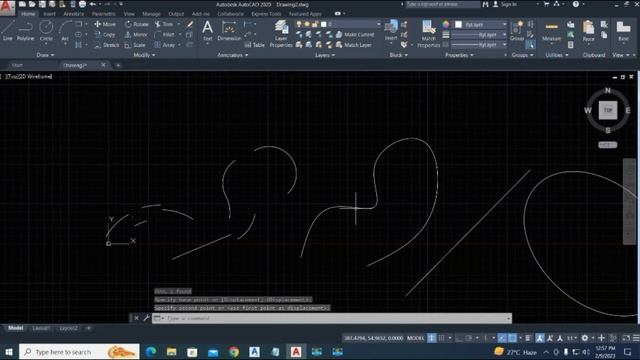The height and width of the screenshot is (360, 640).
Task: Click the Array command
Action: [165, 45]
